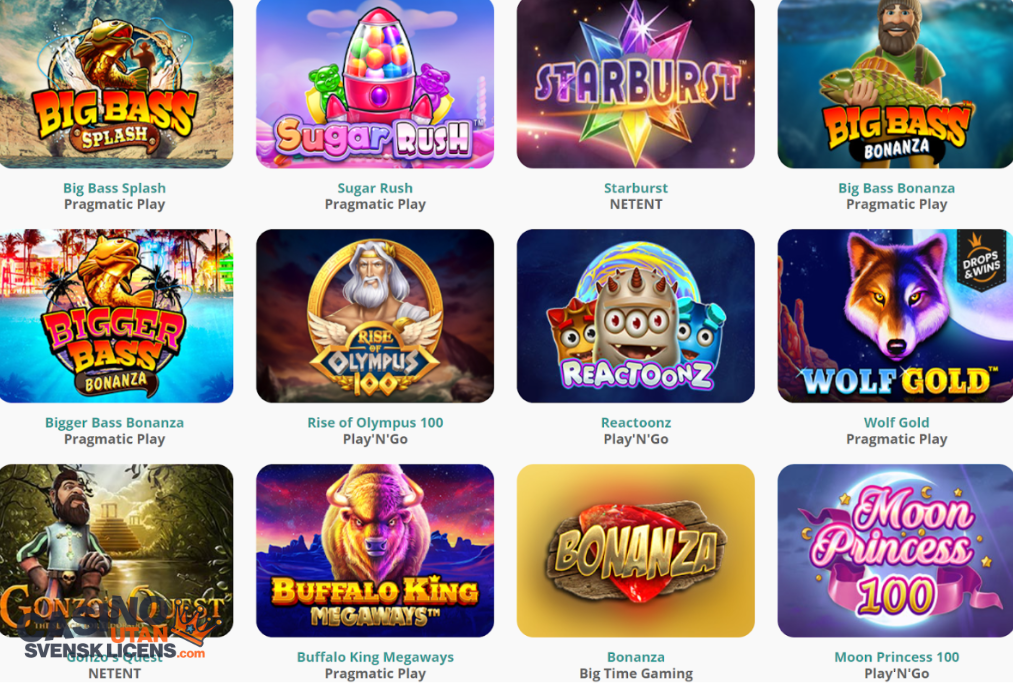Follow the Buffalo King Megaways title link
The image size is (1013, 691).
click(375, 657)
